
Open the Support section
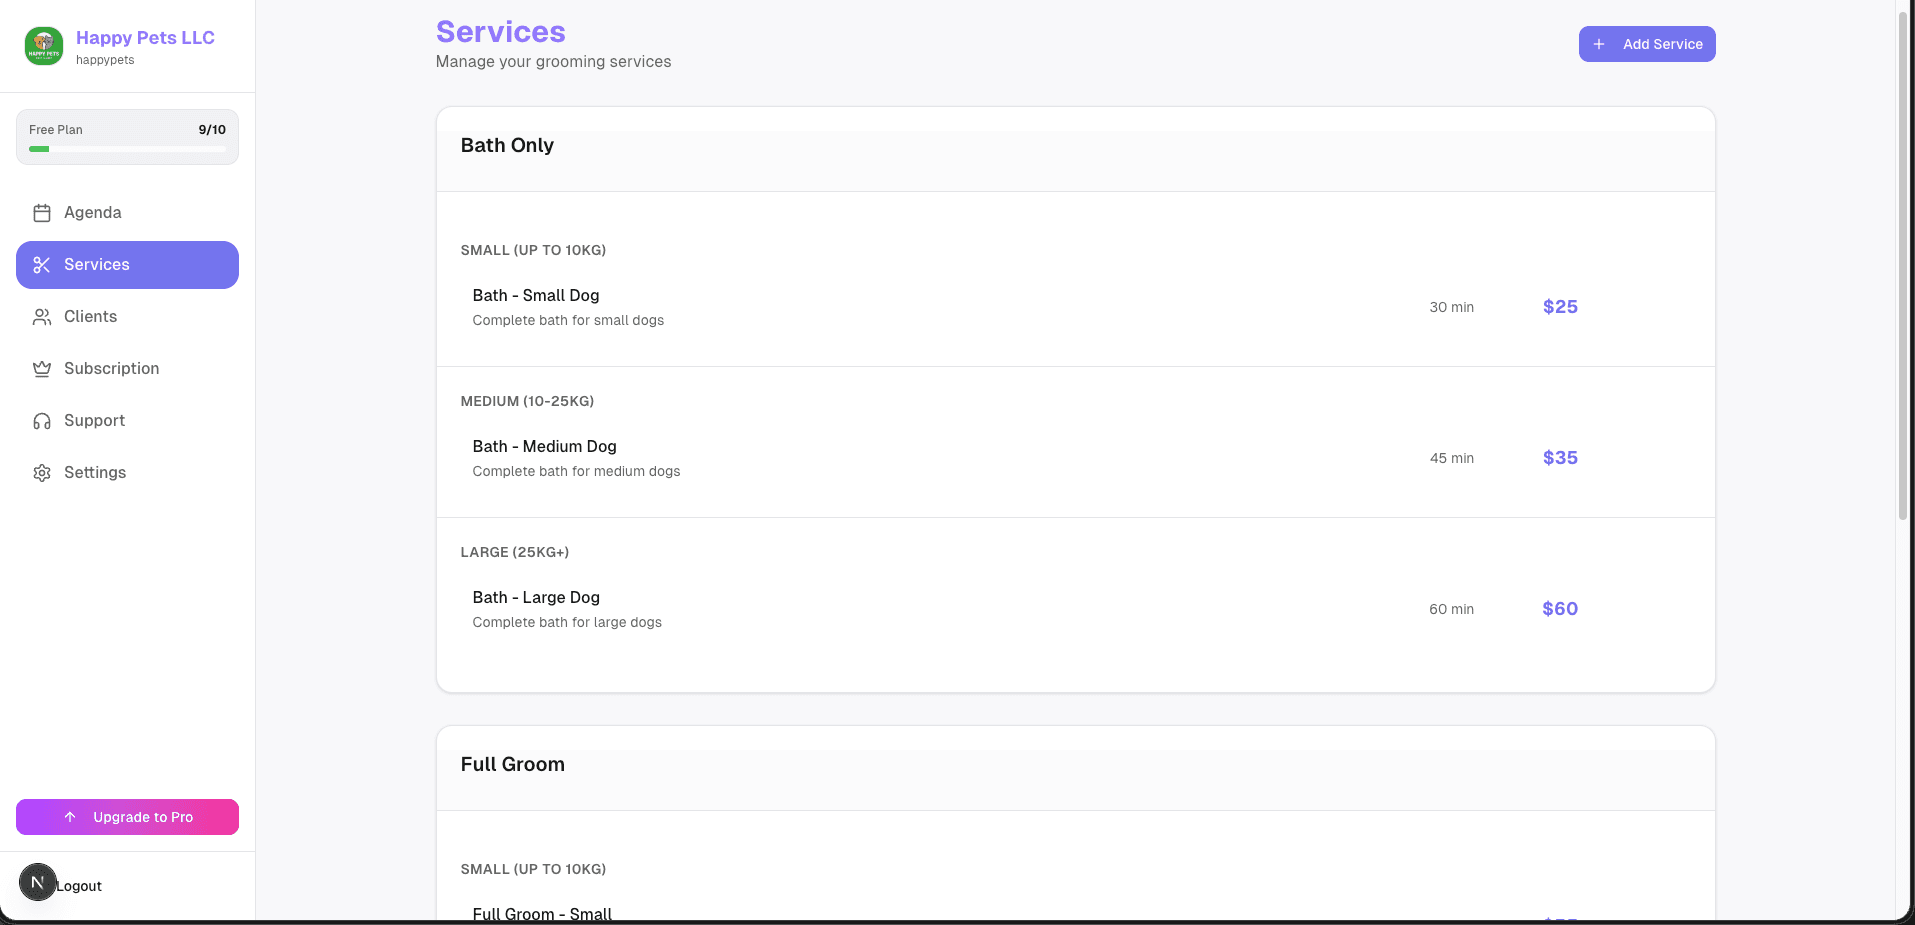[94, 420]
